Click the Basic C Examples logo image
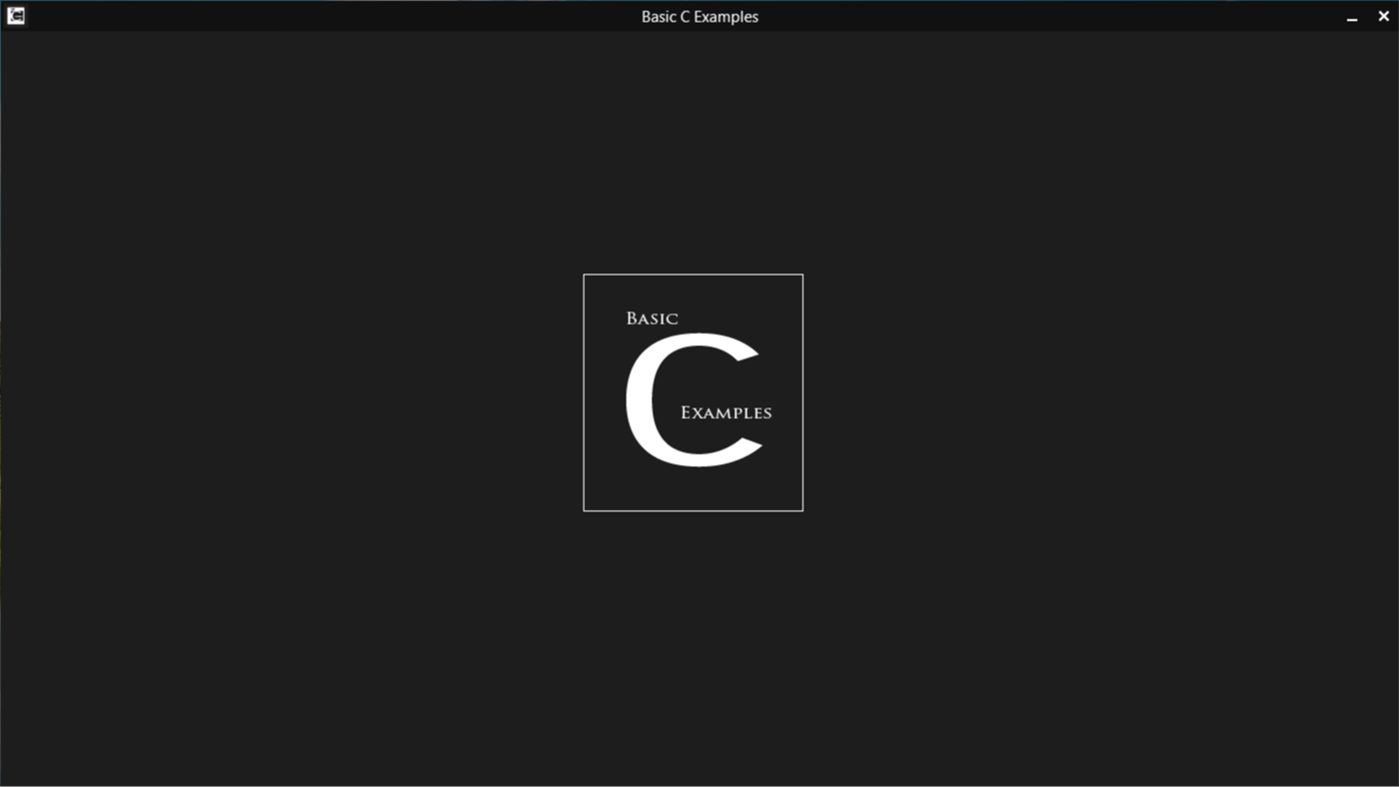 coord(693,392)
